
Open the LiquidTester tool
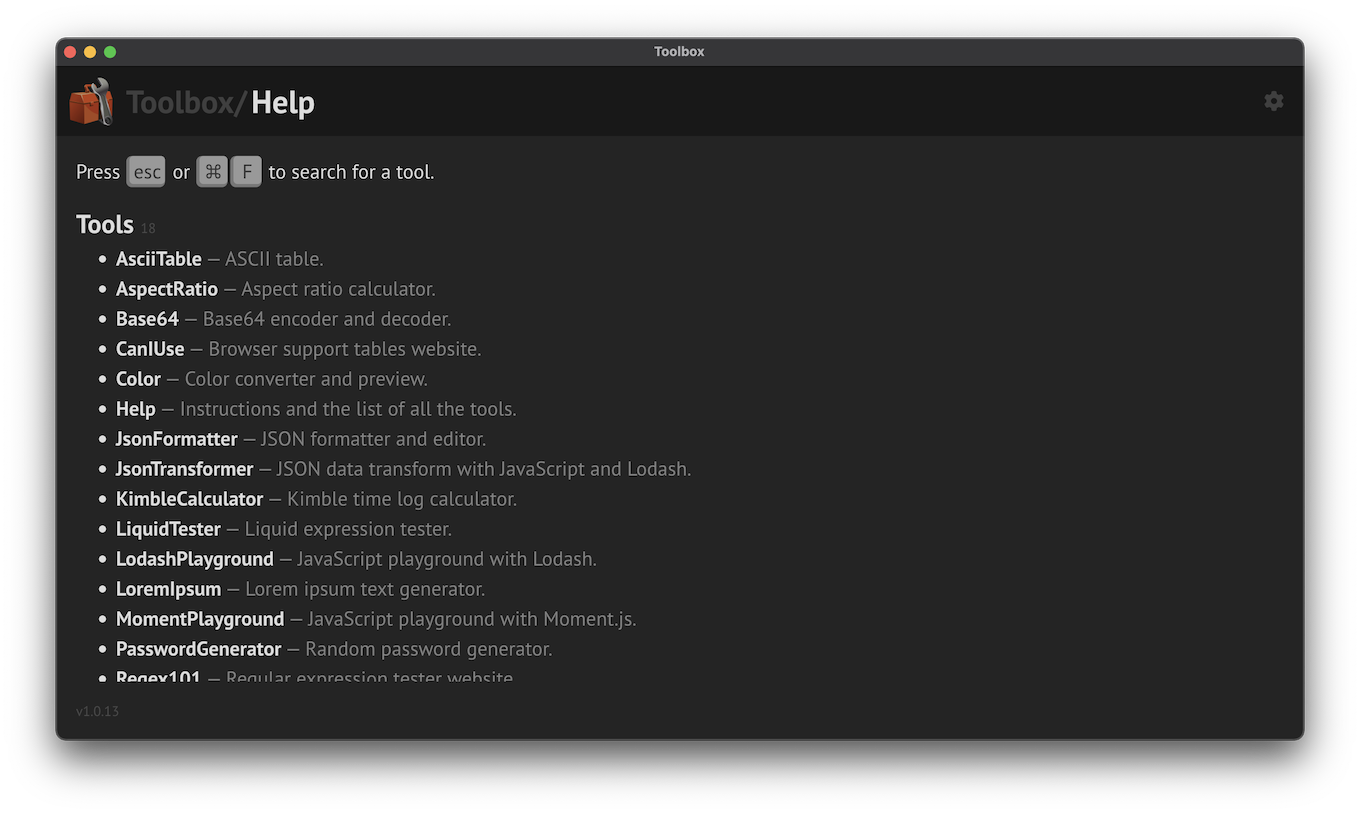point(168,529)
